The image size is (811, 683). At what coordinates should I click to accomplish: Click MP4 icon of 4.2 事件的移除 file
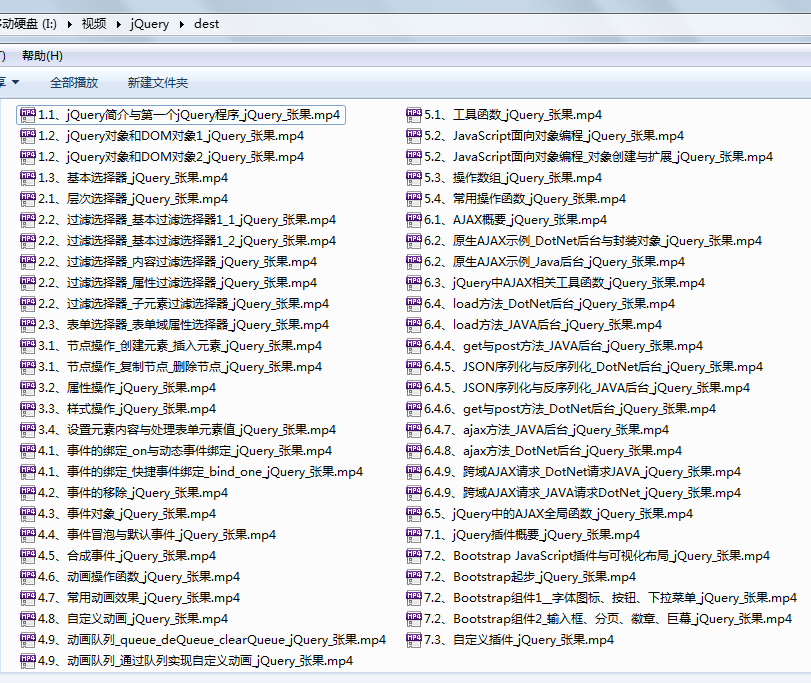pyautogui.click(x=27, y=493)
